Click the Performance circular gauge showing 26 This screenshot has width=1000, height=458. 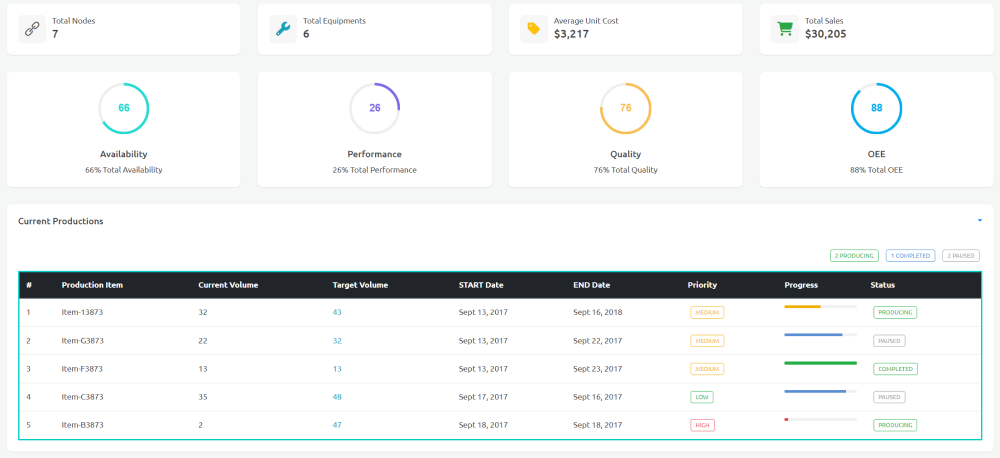coord(374,108)
